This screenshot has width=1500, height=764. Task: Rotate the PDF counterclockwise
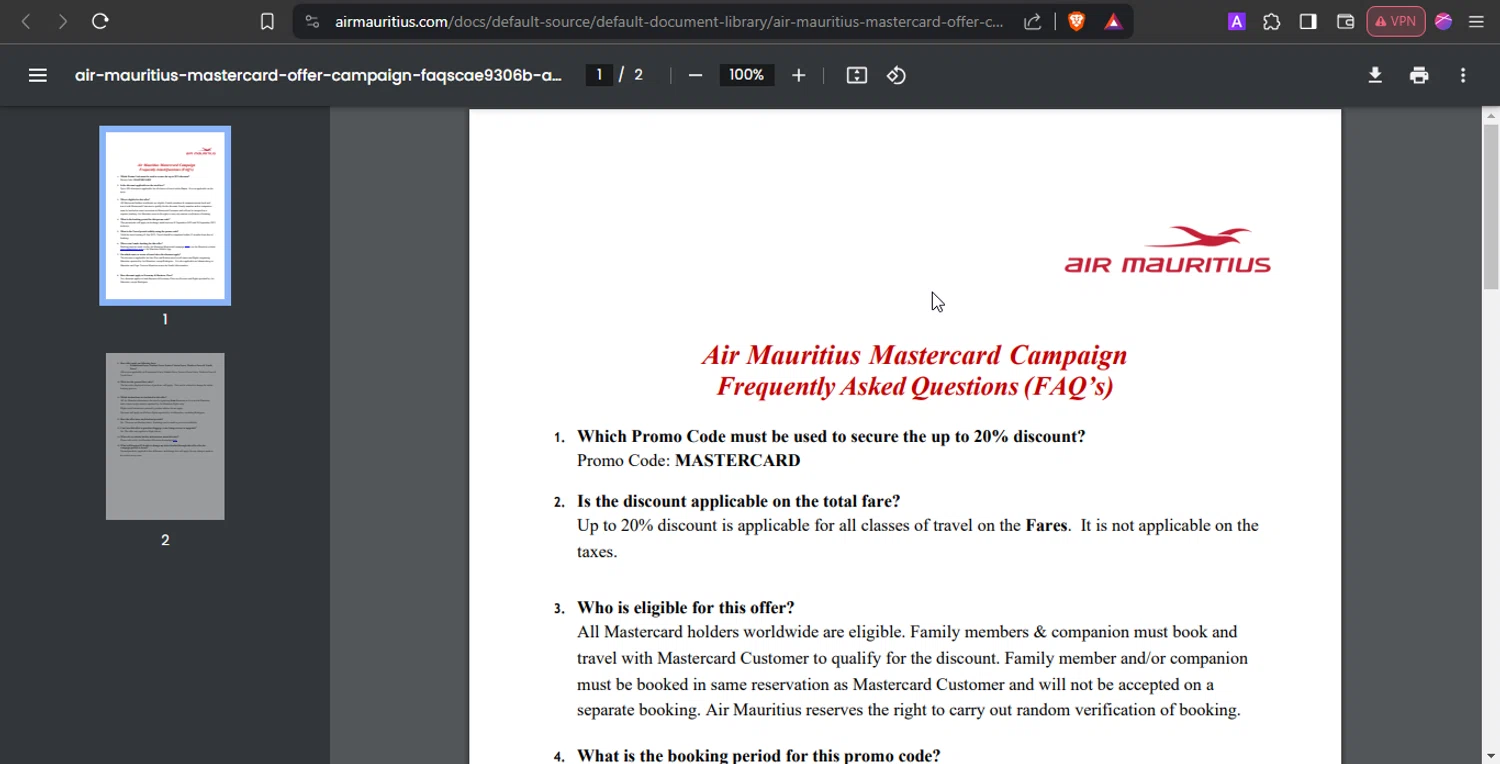click(x=896, y=75)
